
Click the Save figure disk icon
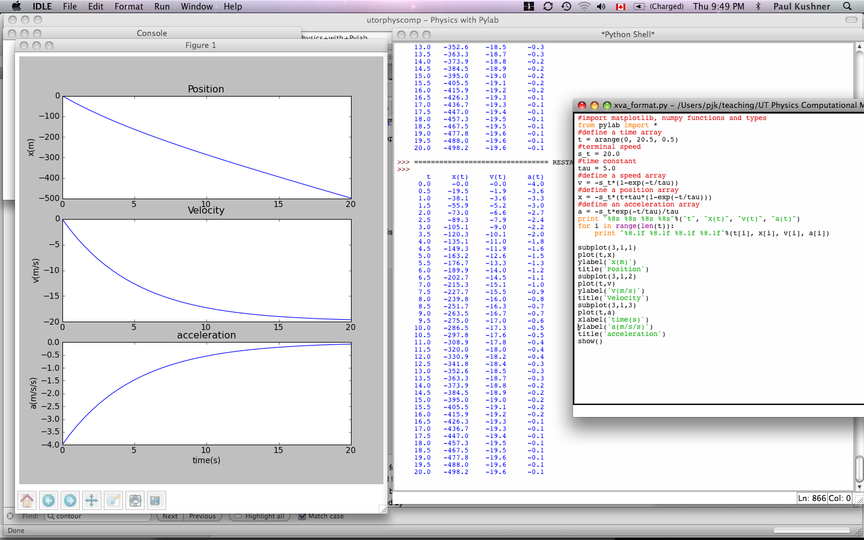point(155,500)
